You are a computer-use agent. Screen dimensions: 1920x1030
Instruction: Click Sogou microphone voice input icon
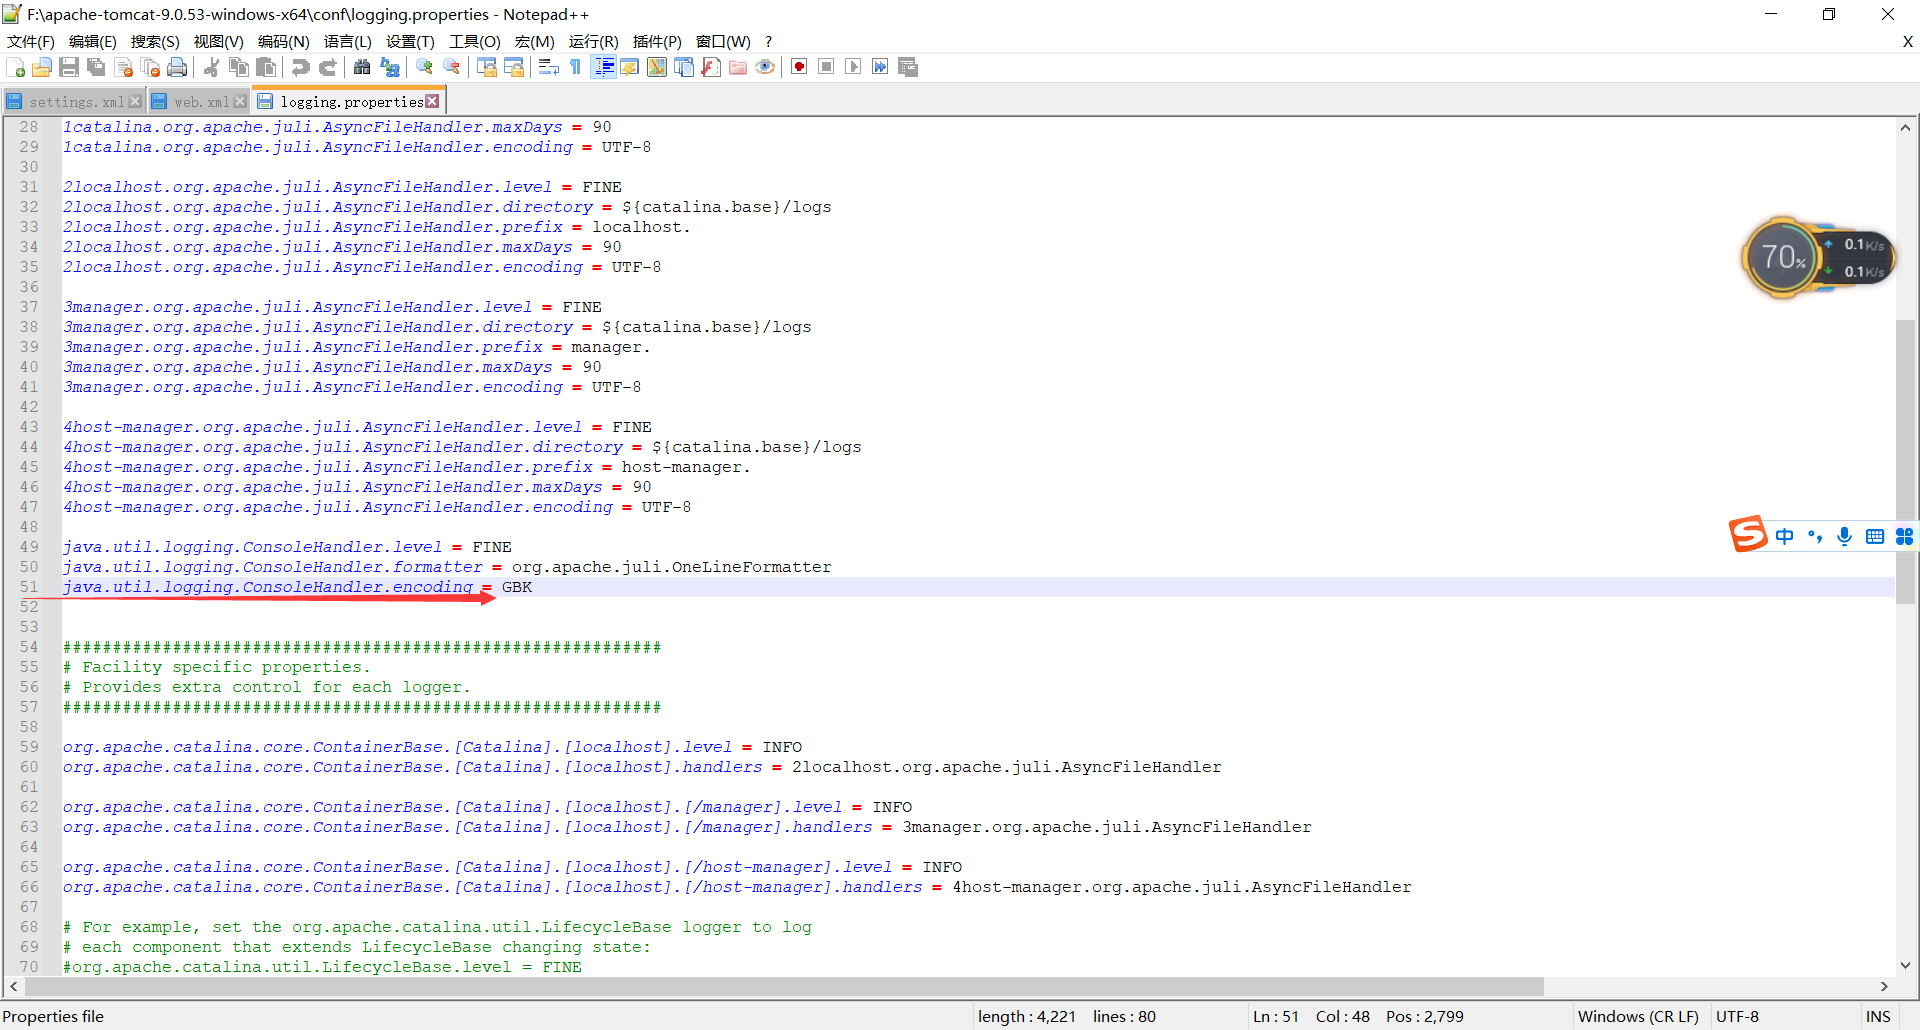click(x=1845, y=537)
